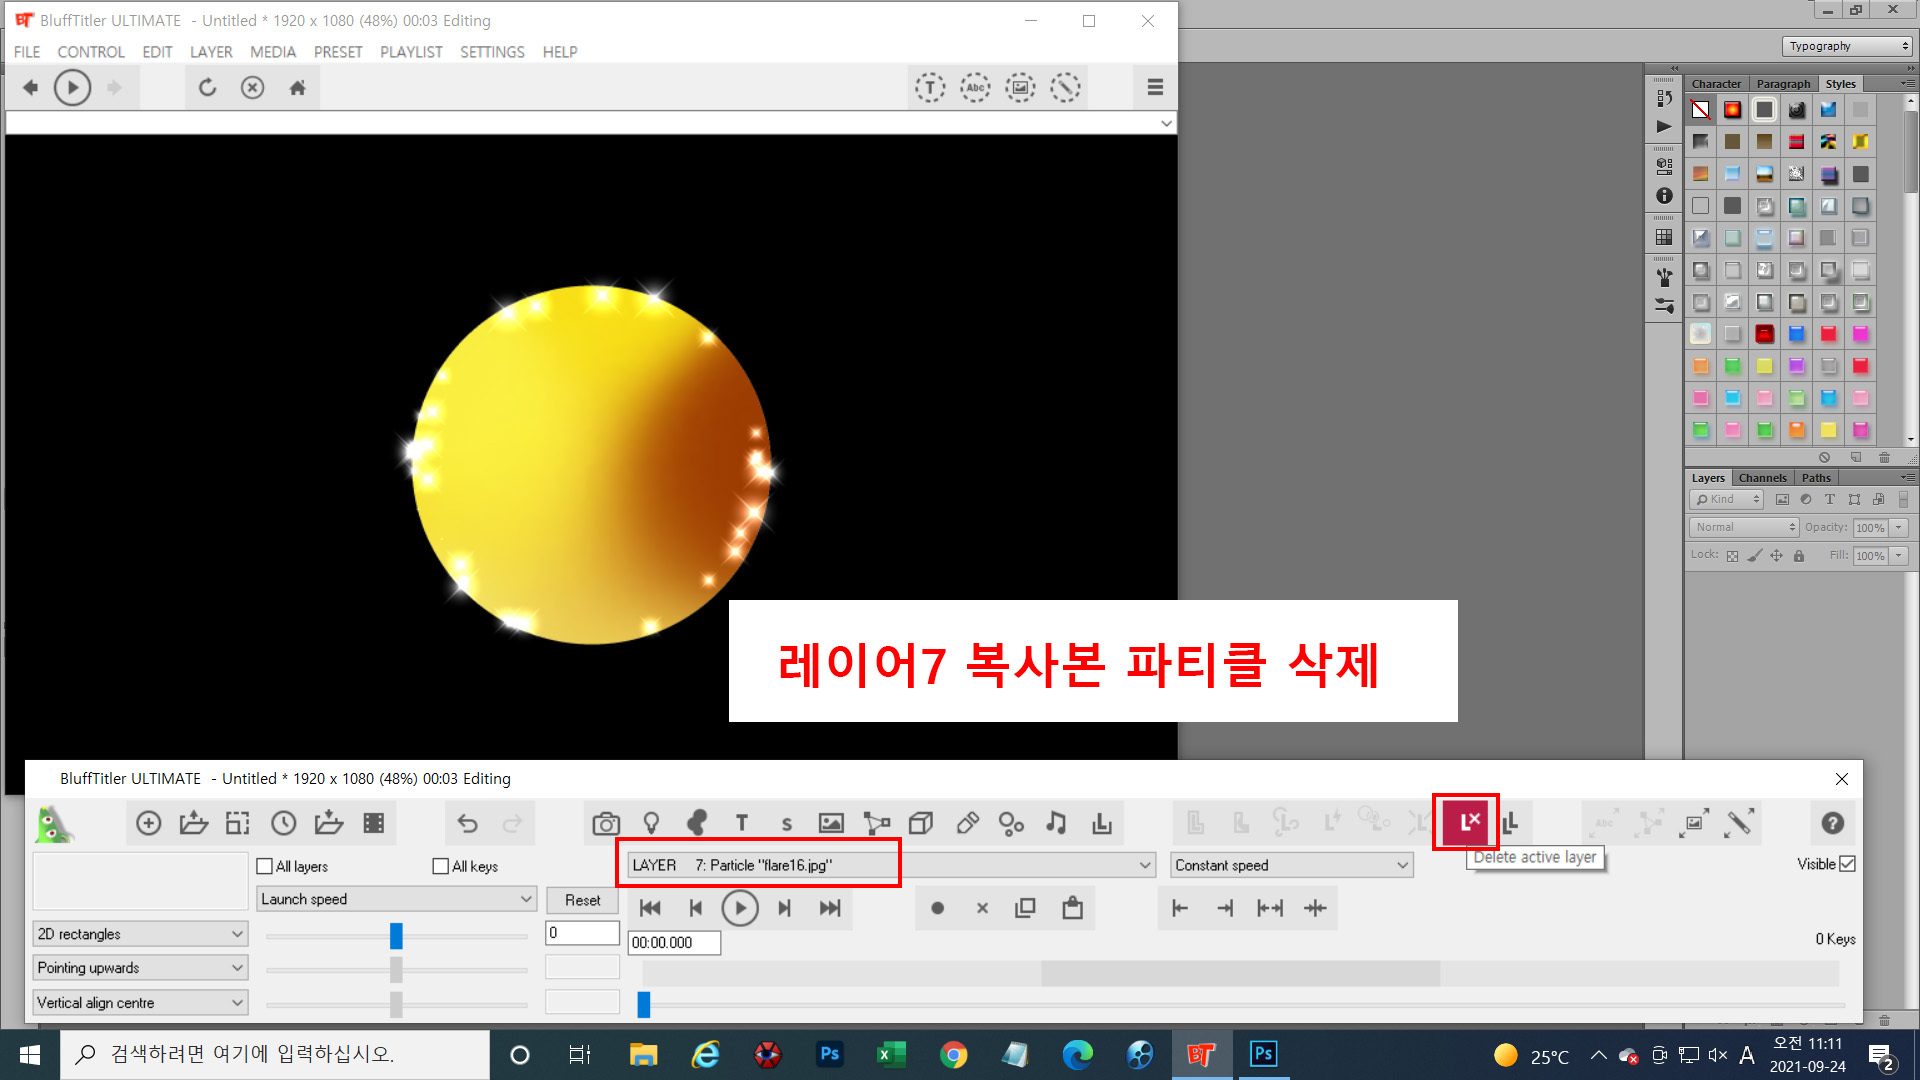Add a picture layer
Image resolution: width=1920 pixels, height=1080 pixels.
830,823
